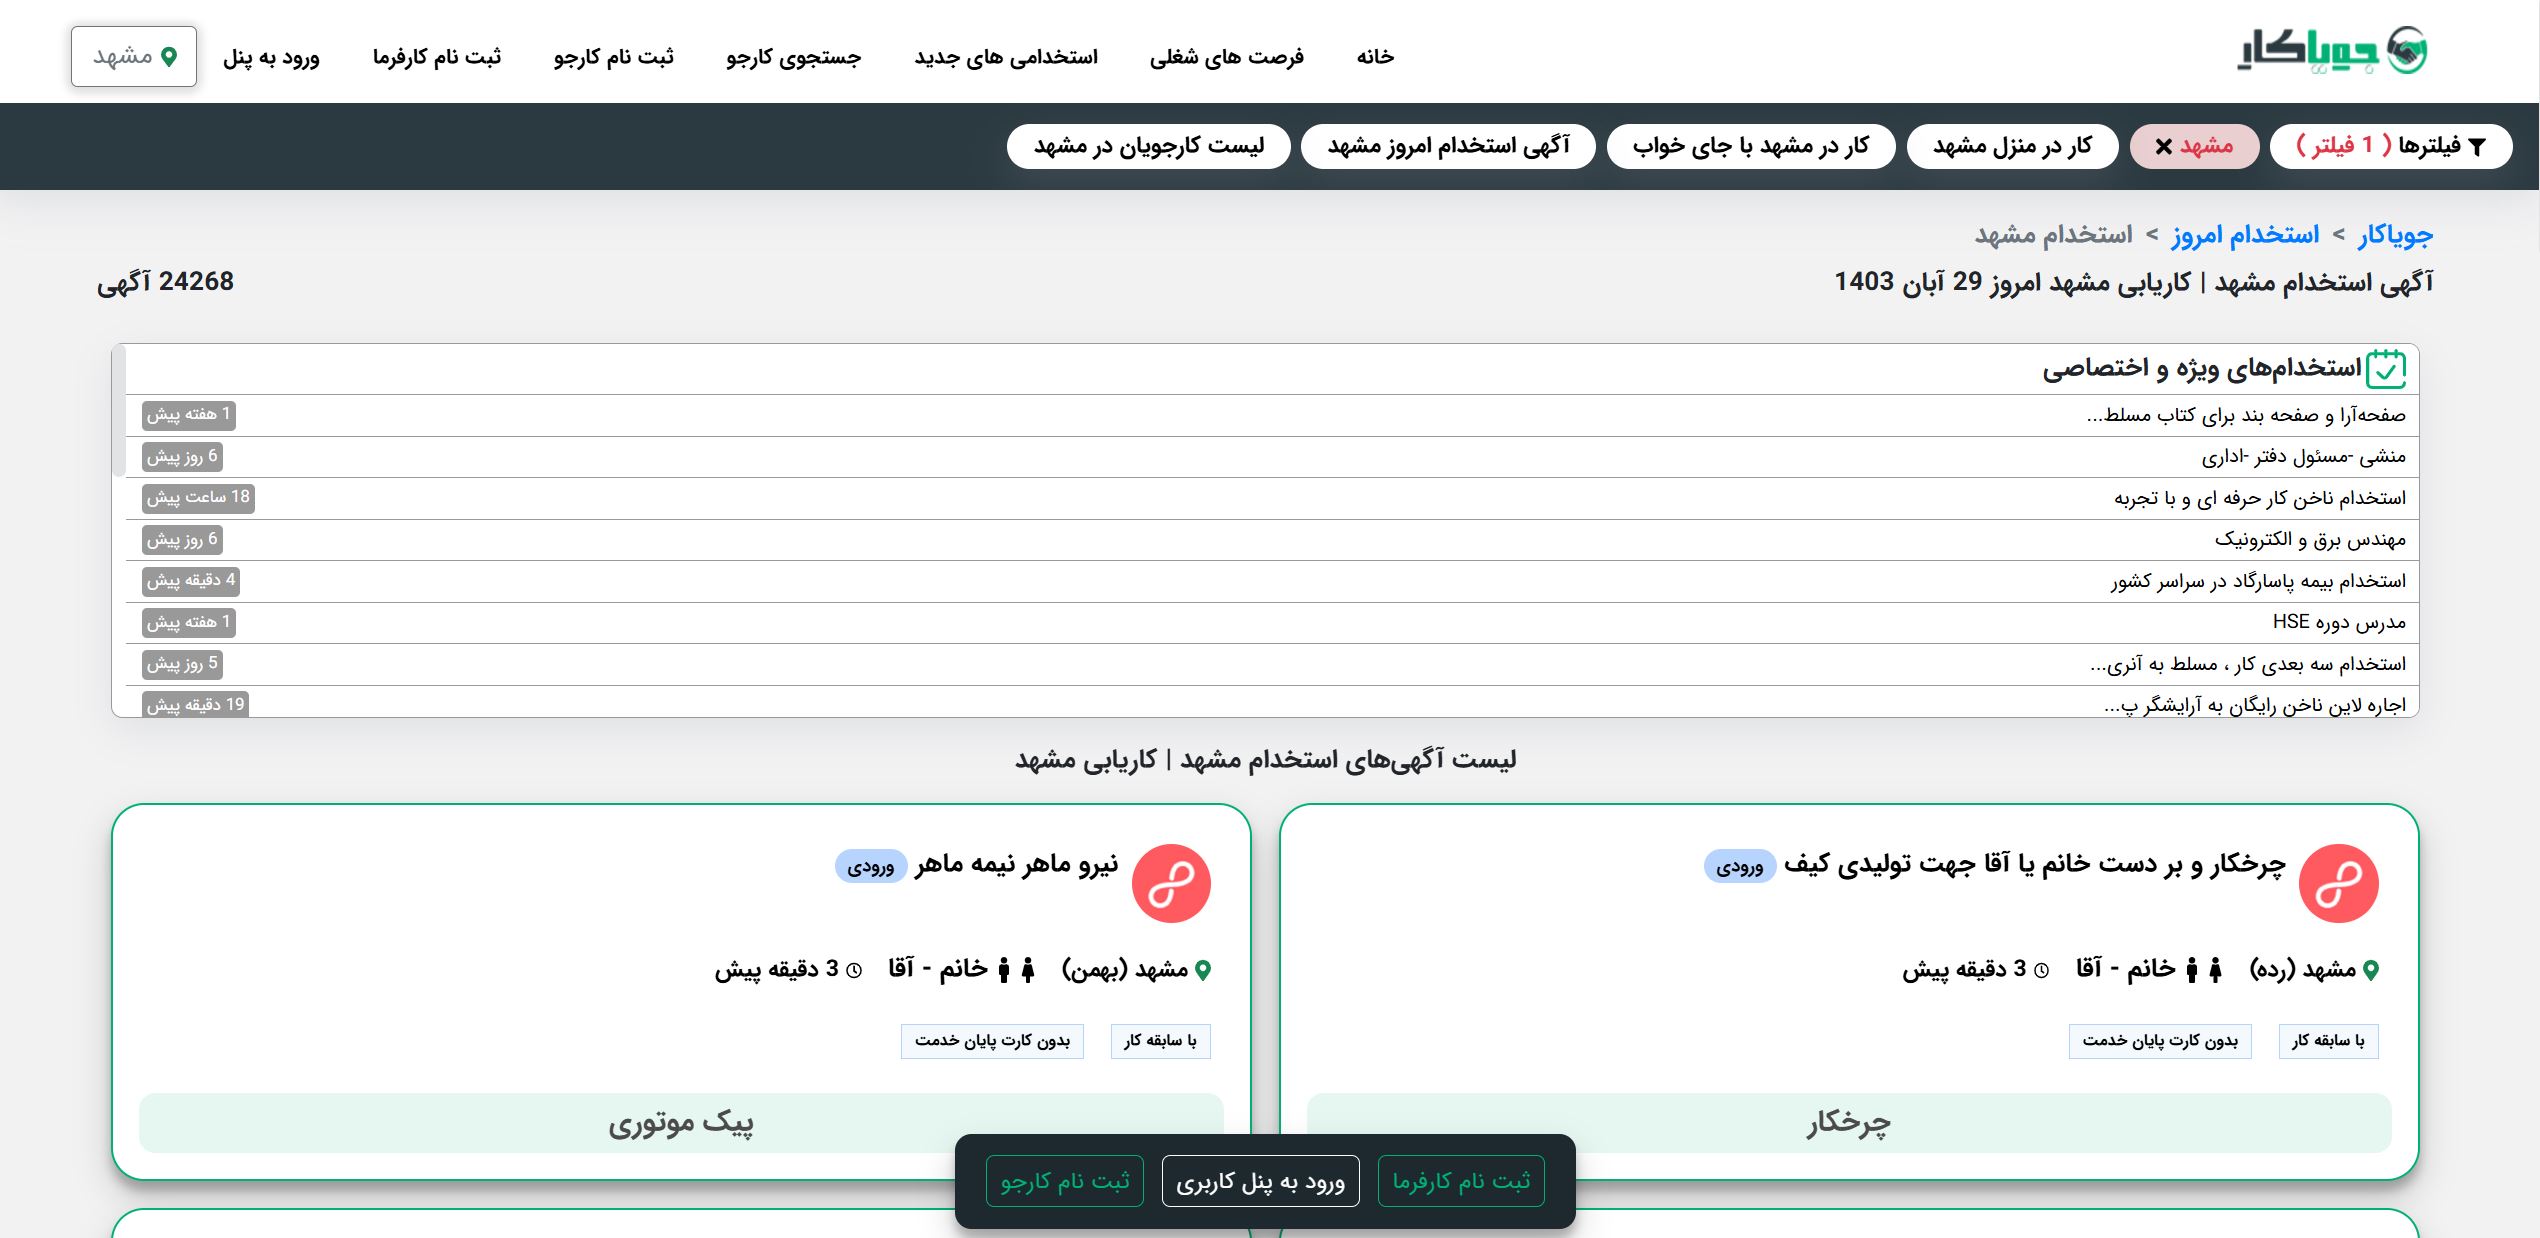Open the جستجوی کارجو menu item
The width and height of the screenshot is (2540, 1238).
click(x=793, y=57)
